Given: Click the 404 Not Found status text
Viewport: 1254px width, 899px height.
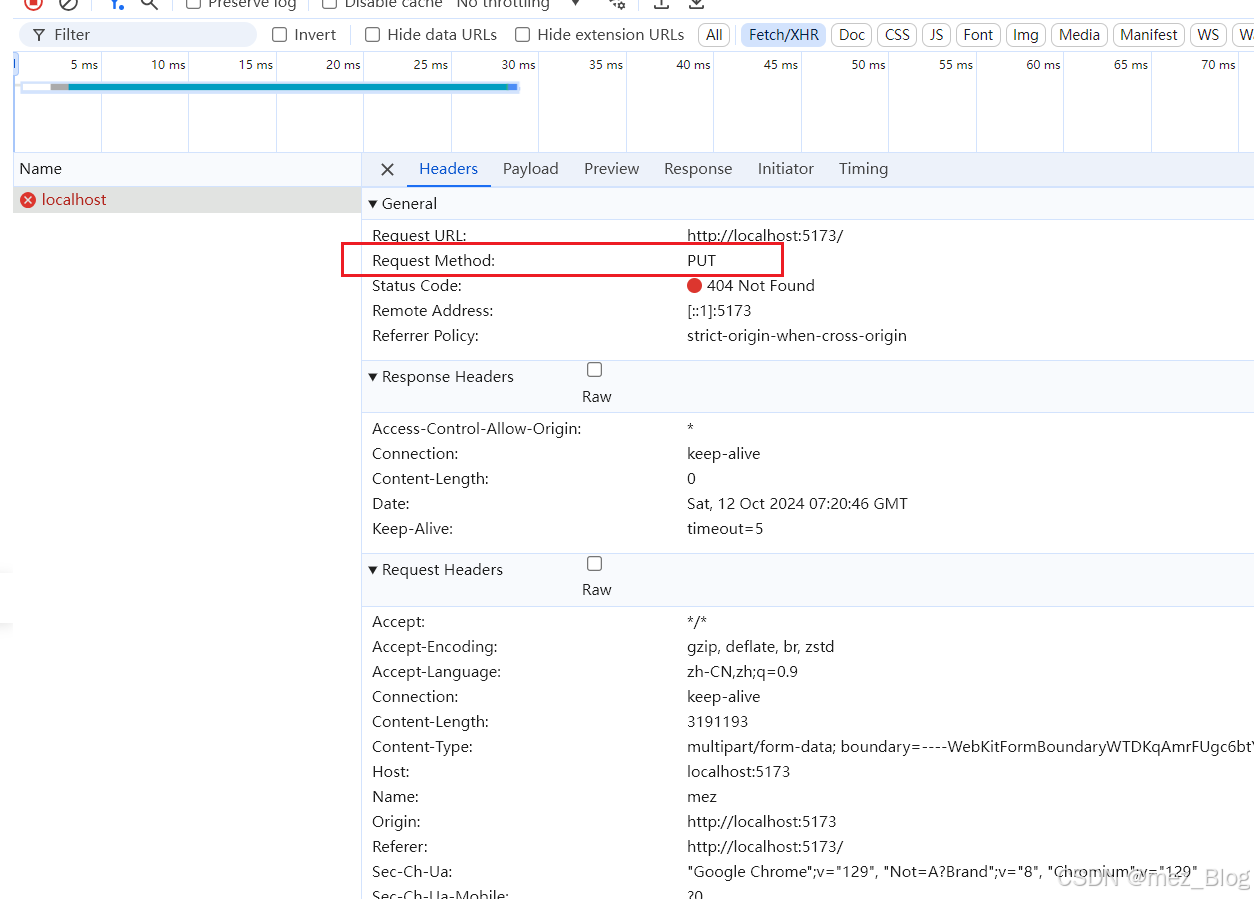Looking at the screenshot, I should (761, 286).
